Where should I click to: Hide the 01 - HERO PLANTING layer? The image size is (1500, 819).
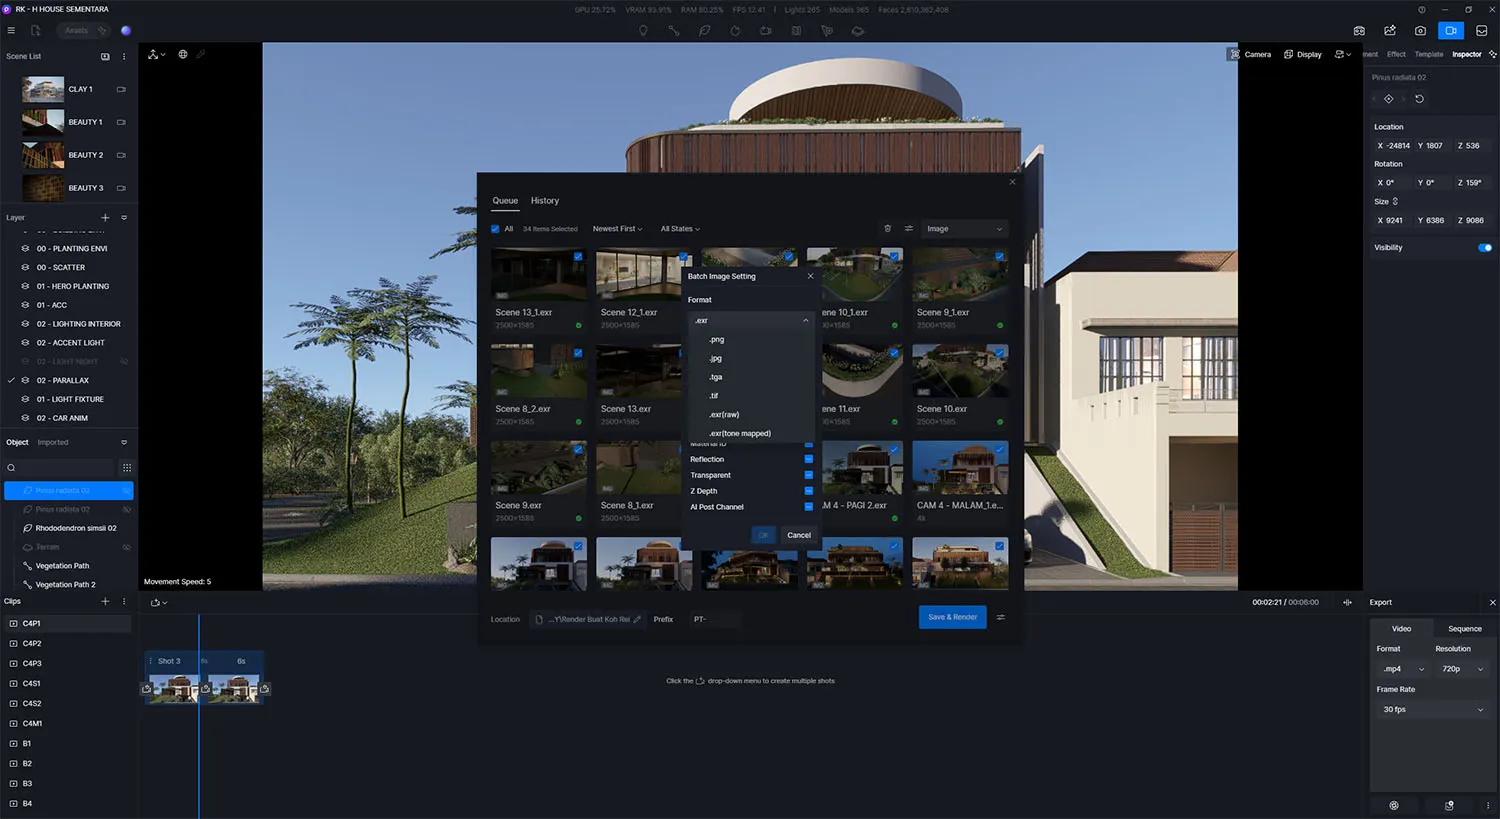[25, 286]
